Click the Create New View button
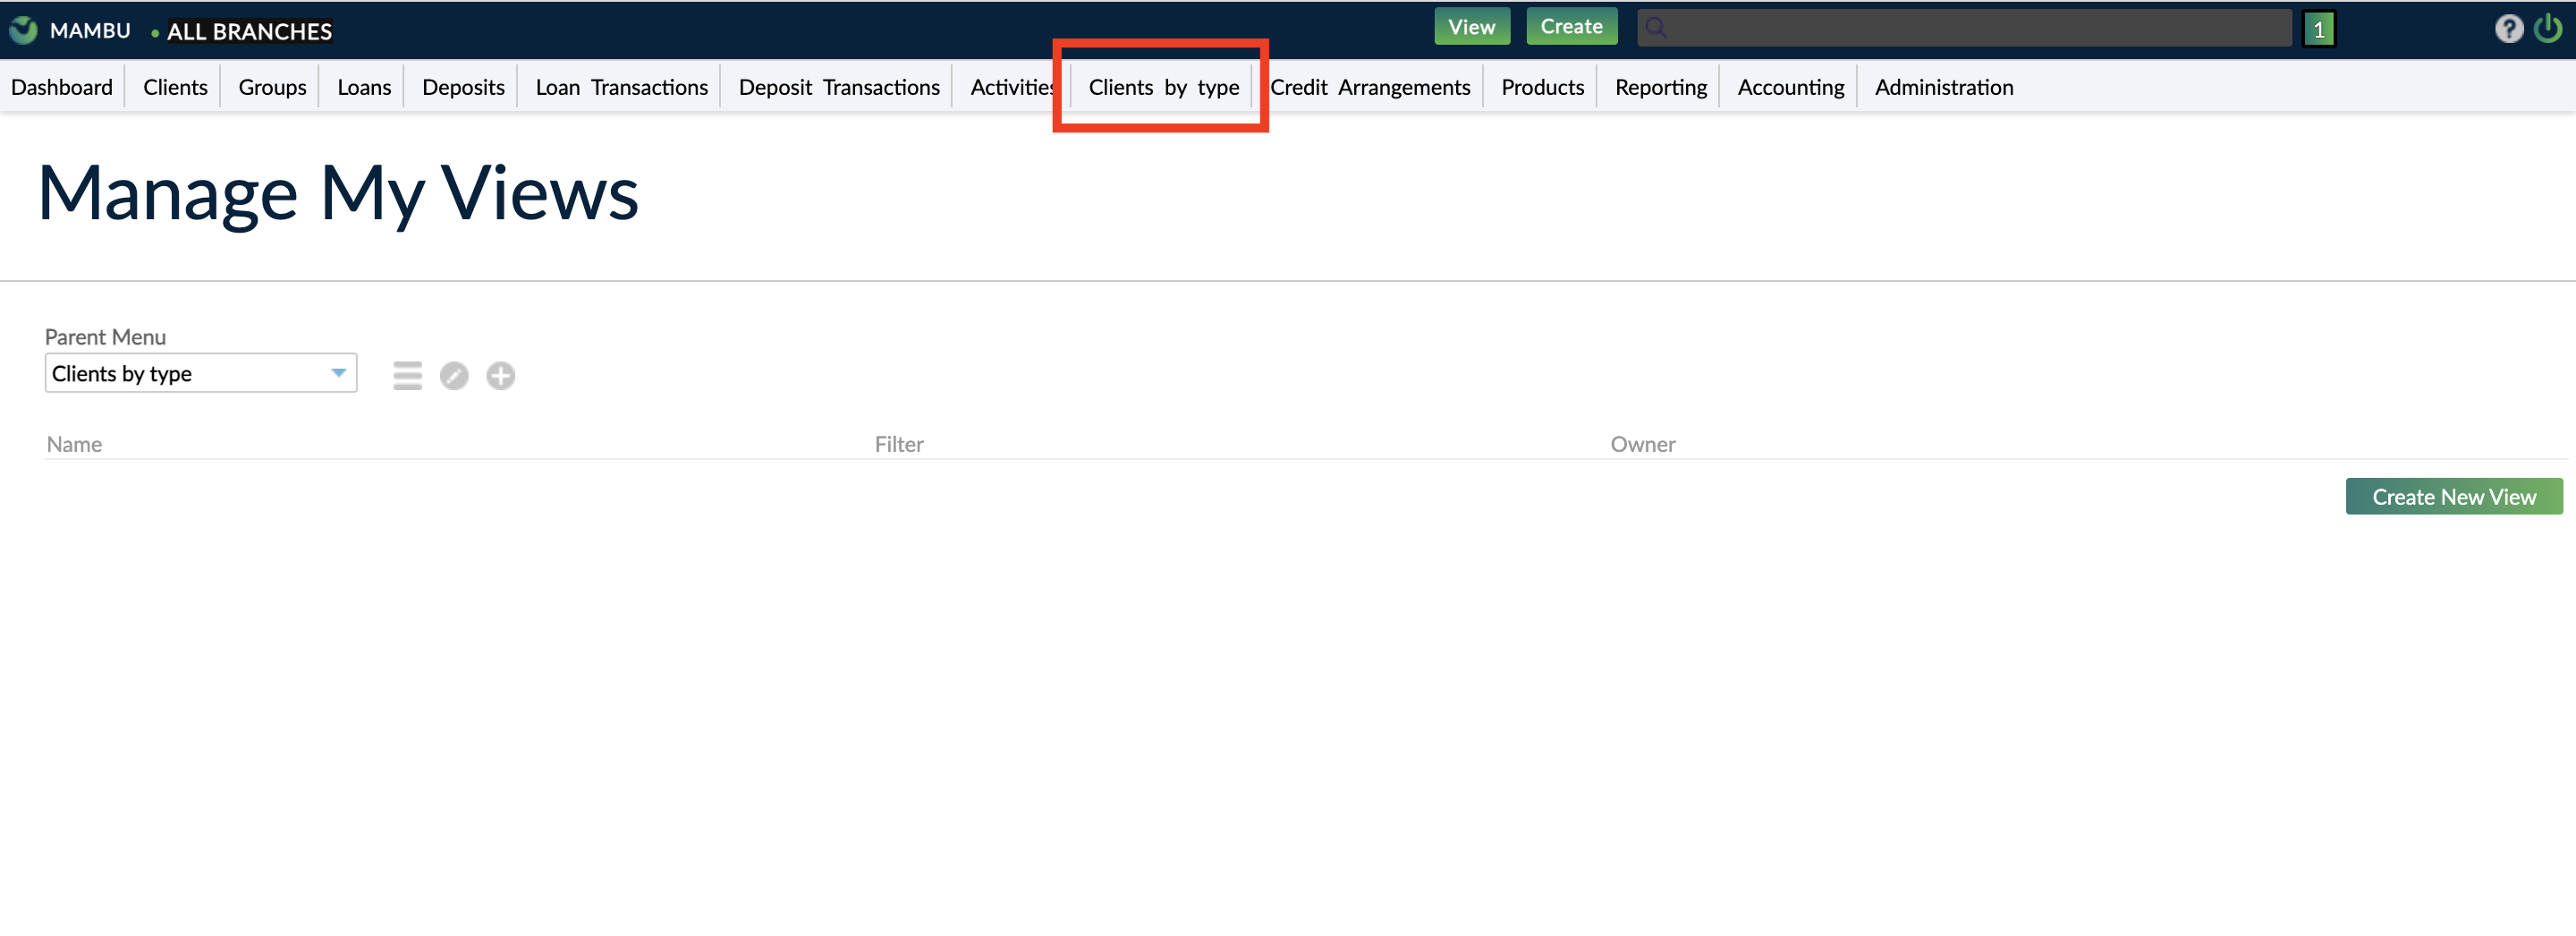The height and width of the screenshot is (936, 2576). (x=2454, y=496)
